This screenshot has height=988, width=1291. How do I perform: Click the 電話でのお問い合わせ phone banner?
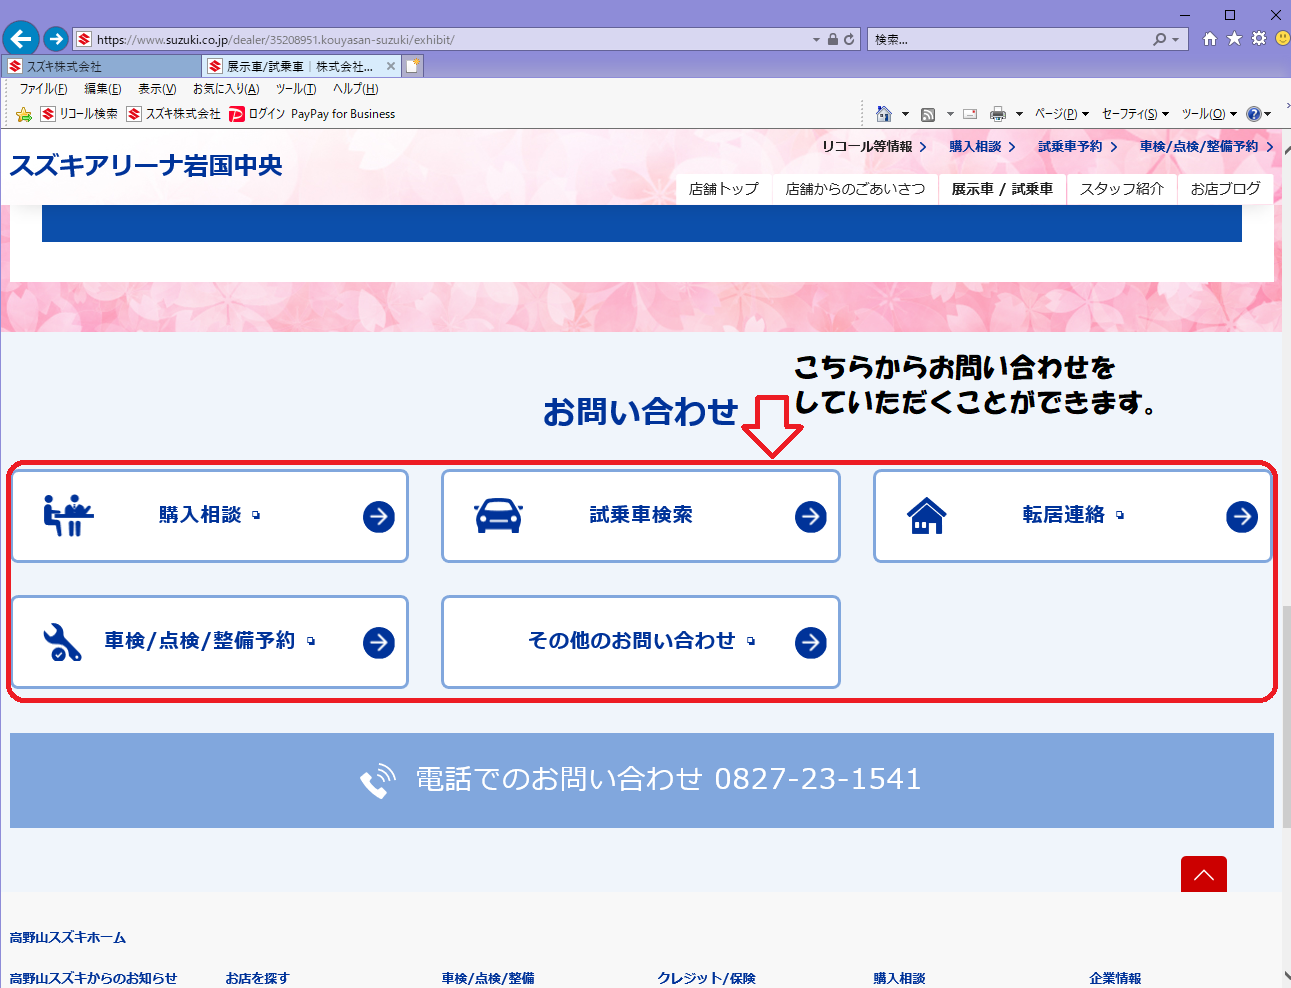pos(642,780)
